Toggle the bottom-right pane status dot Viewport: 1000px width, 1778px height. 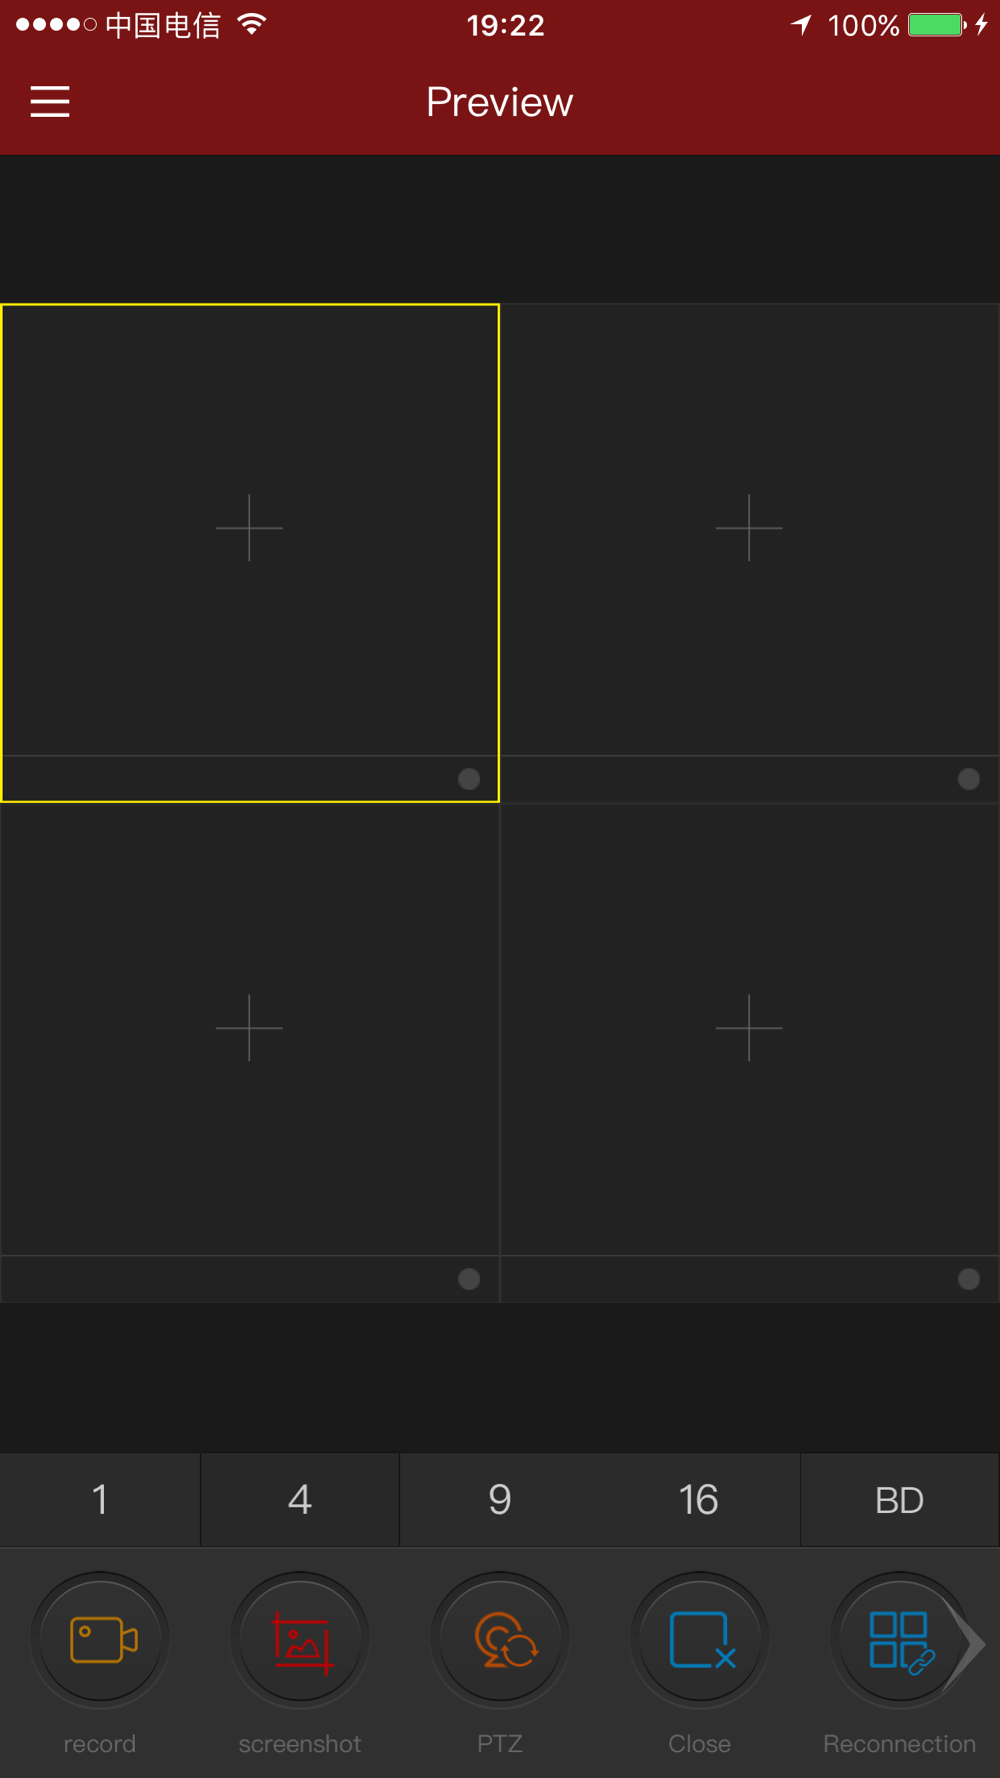point(969,1279)
